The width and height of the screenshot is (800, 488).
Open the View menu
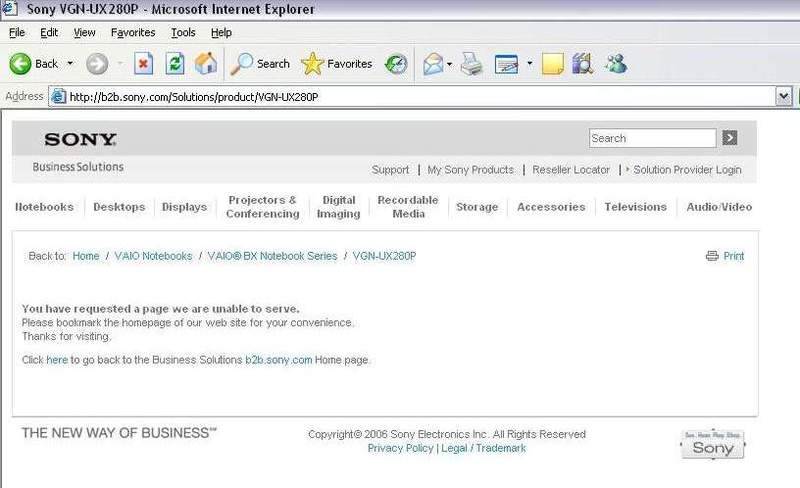point(84,33)
